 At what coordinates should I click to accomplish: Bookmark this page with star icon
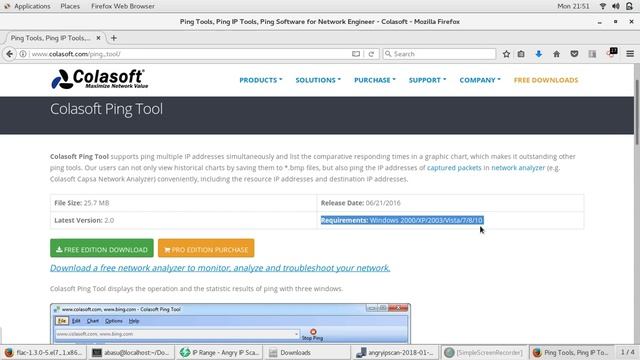[506, 54]
